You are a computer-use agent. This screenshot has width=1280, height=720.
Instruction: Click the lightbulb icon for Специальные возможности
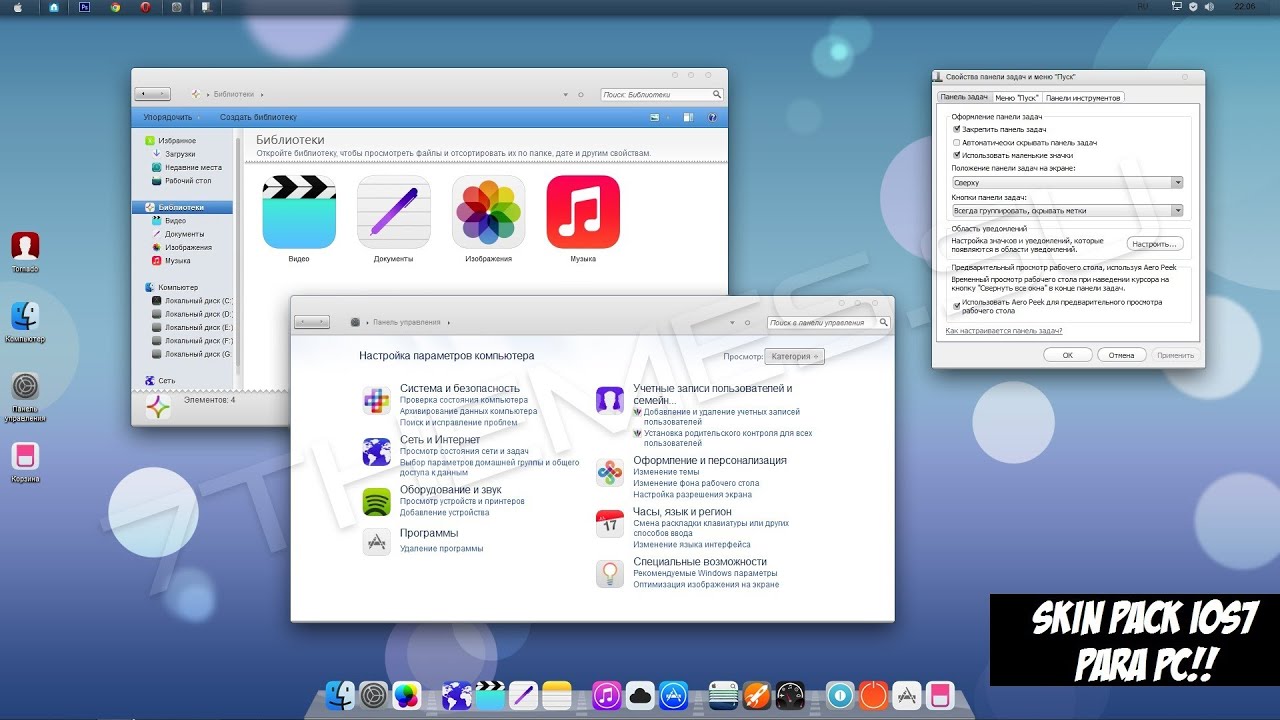click(x=610, y=574)
